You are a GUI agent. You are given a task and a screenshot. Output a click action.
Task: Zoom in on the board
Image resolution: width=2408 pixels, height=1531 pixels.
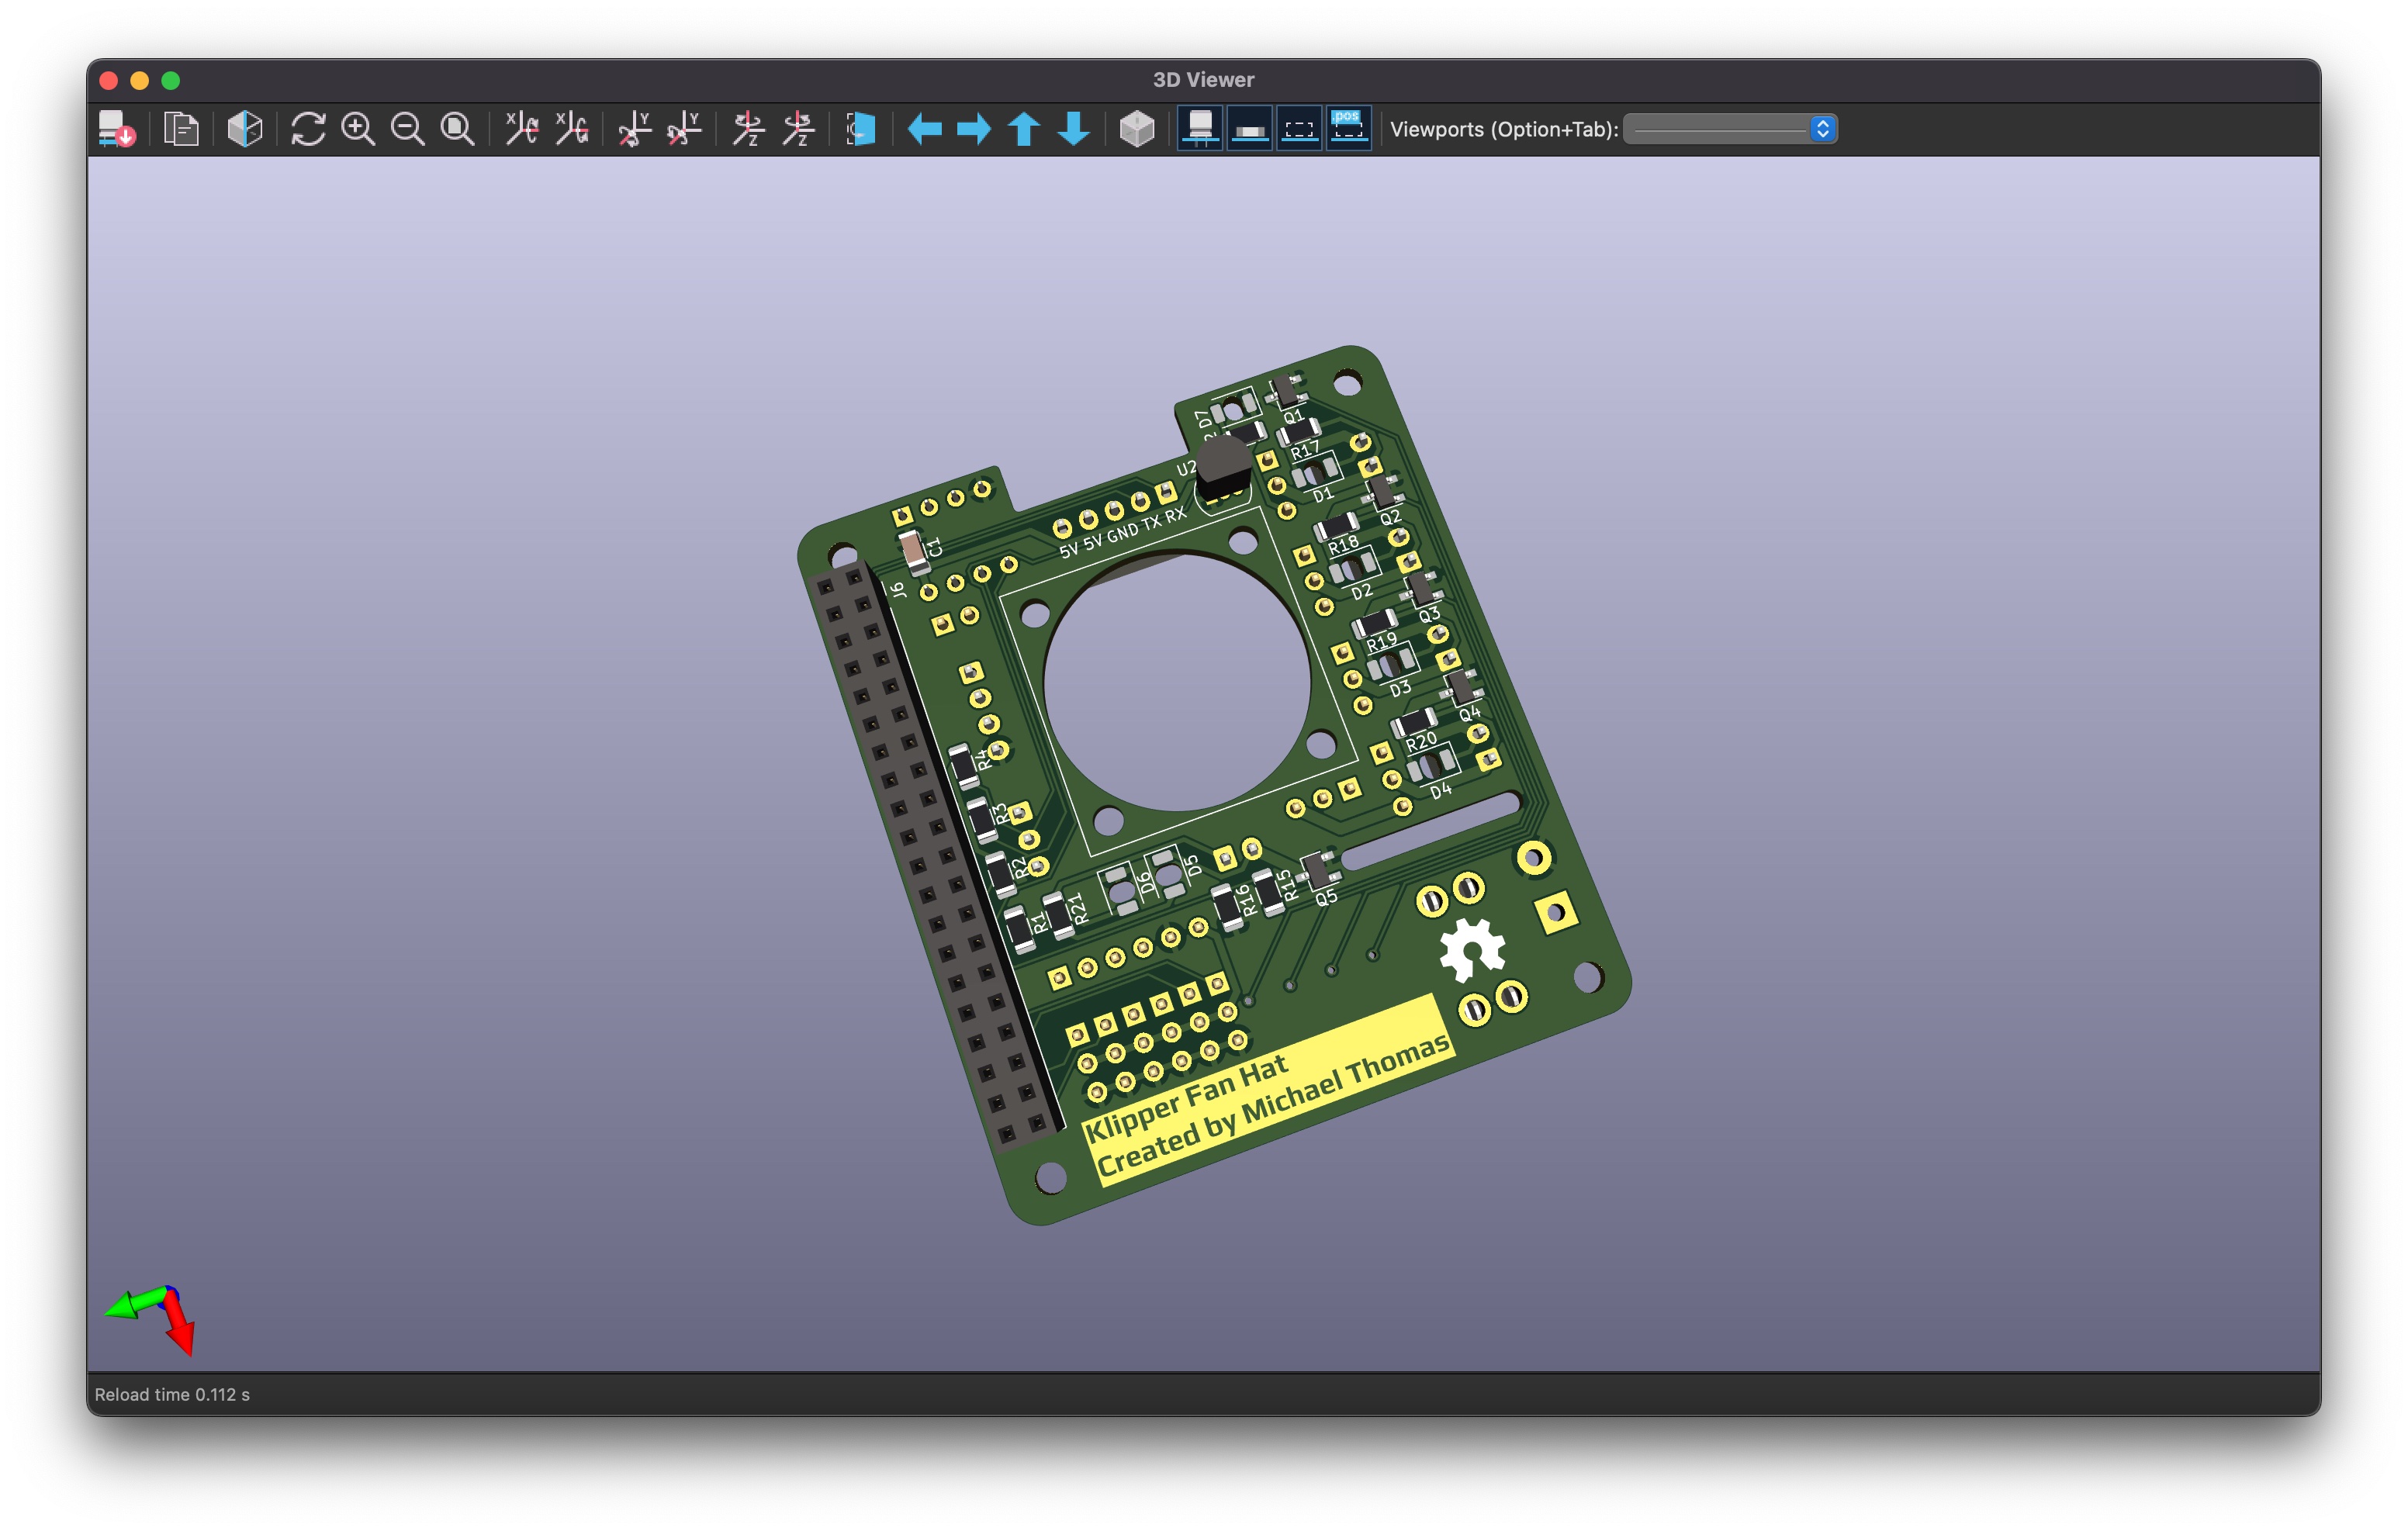tap(358, 129)
